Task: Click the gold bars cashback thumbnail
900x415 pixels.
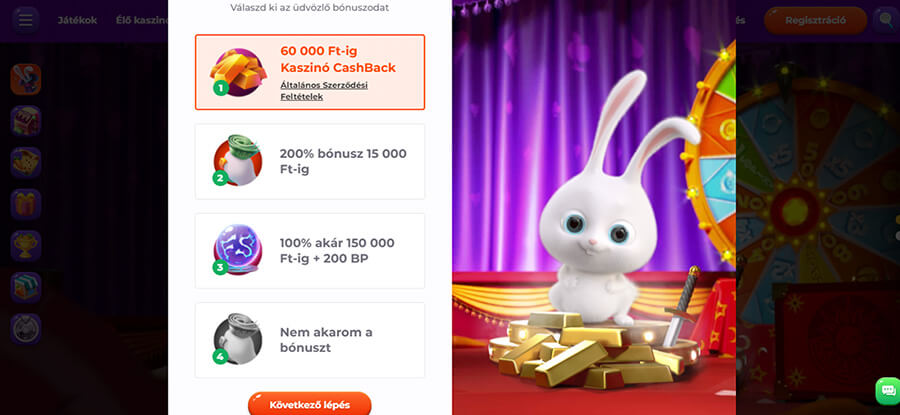Action: click(238, 72)
